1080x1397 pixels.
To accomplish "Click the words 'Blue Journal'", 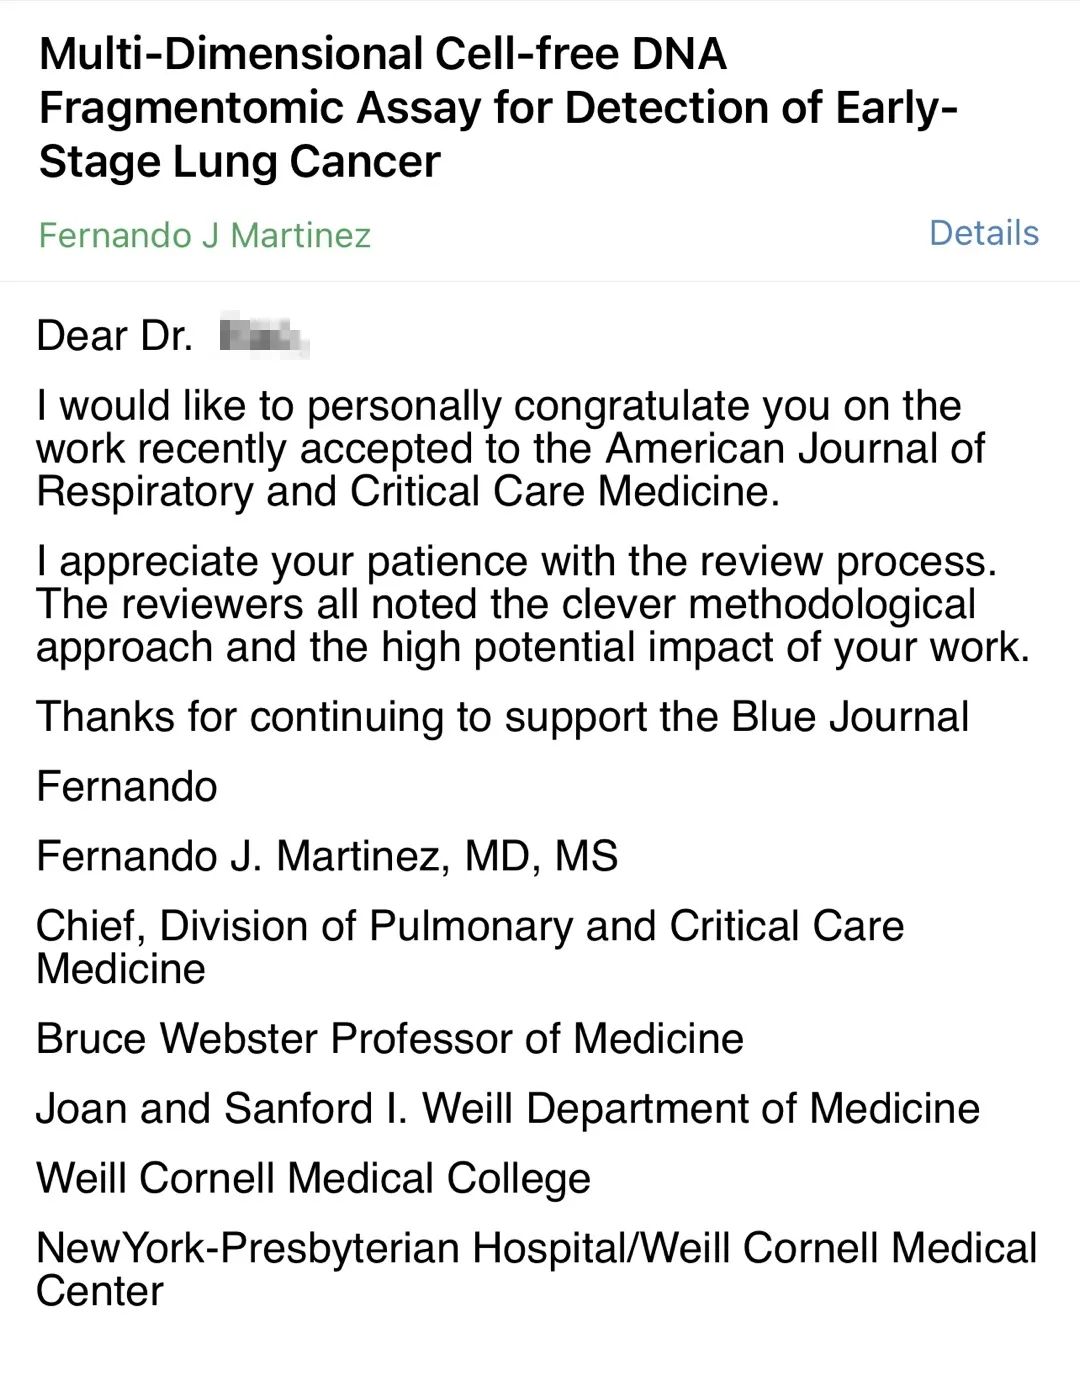I will coord(850,717).
